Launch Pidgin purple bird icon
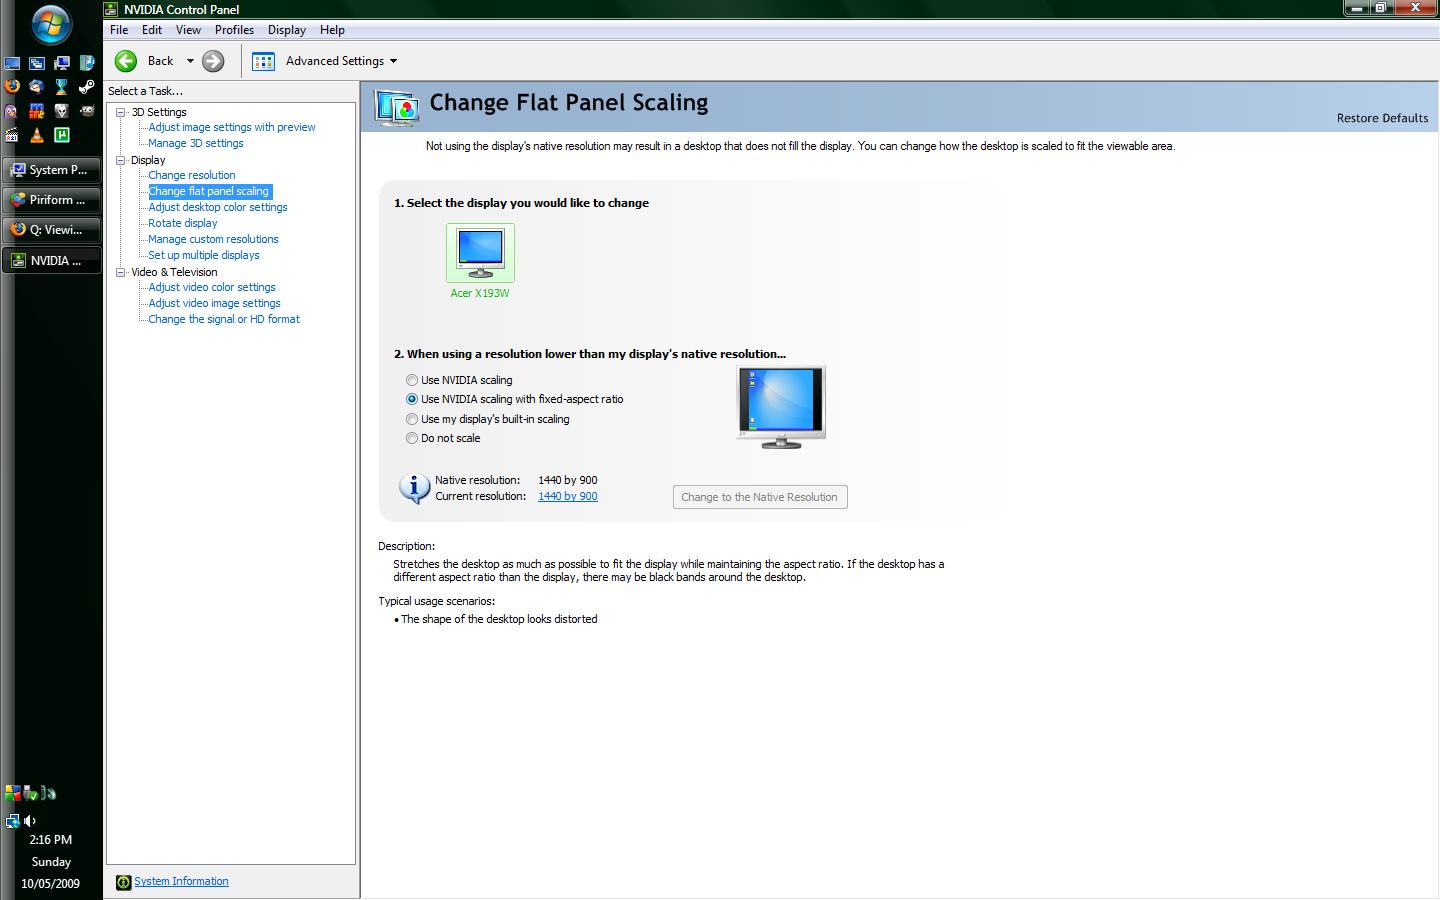 [x=11, y=111]
